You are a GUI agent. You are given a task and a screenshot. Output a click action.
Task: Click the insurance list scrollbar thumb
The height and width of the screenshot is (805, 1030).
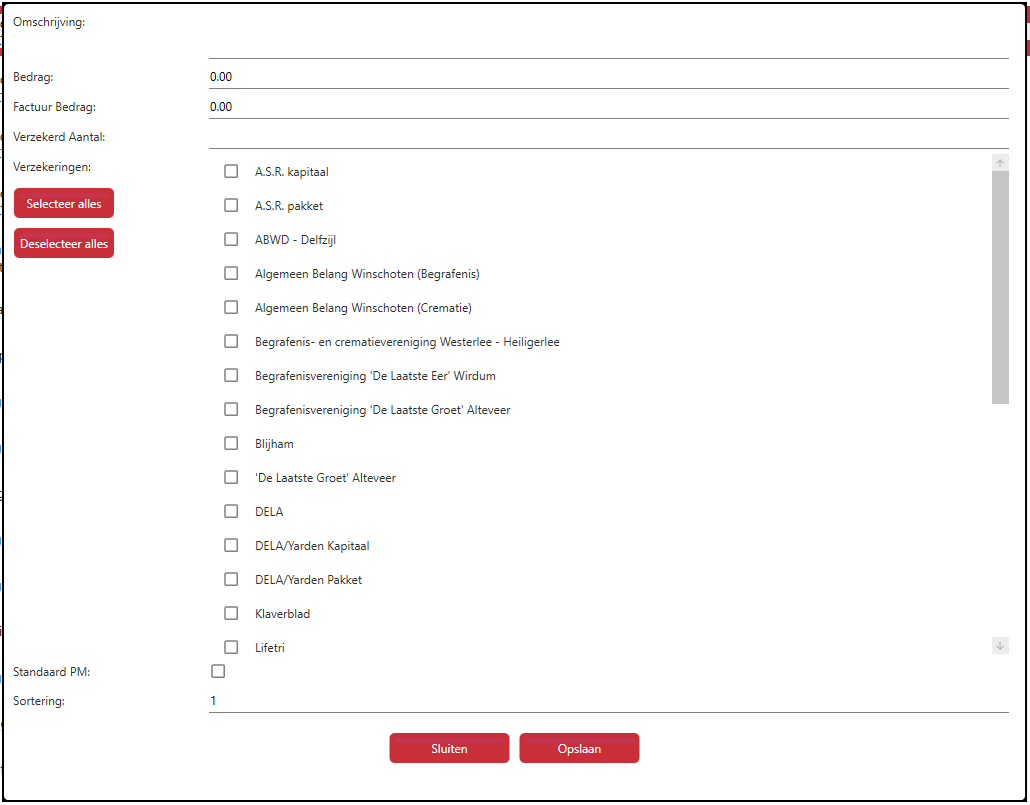(x=1000, y=287)
